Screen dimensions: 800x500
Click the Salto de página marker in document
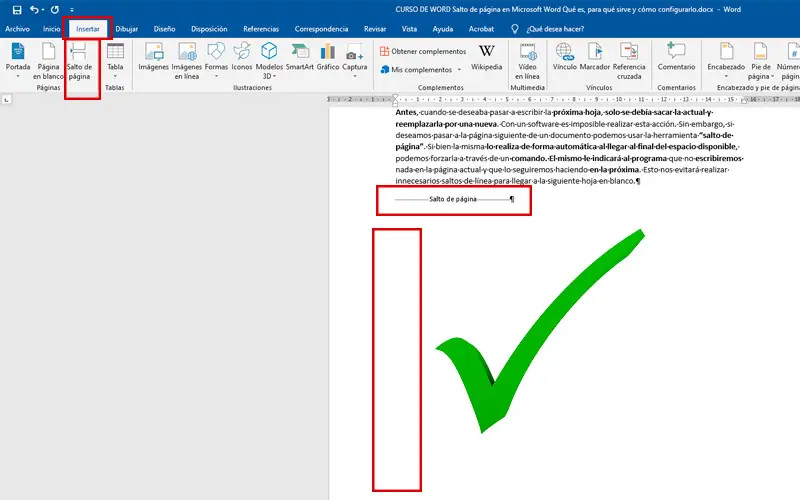point(454,199)
